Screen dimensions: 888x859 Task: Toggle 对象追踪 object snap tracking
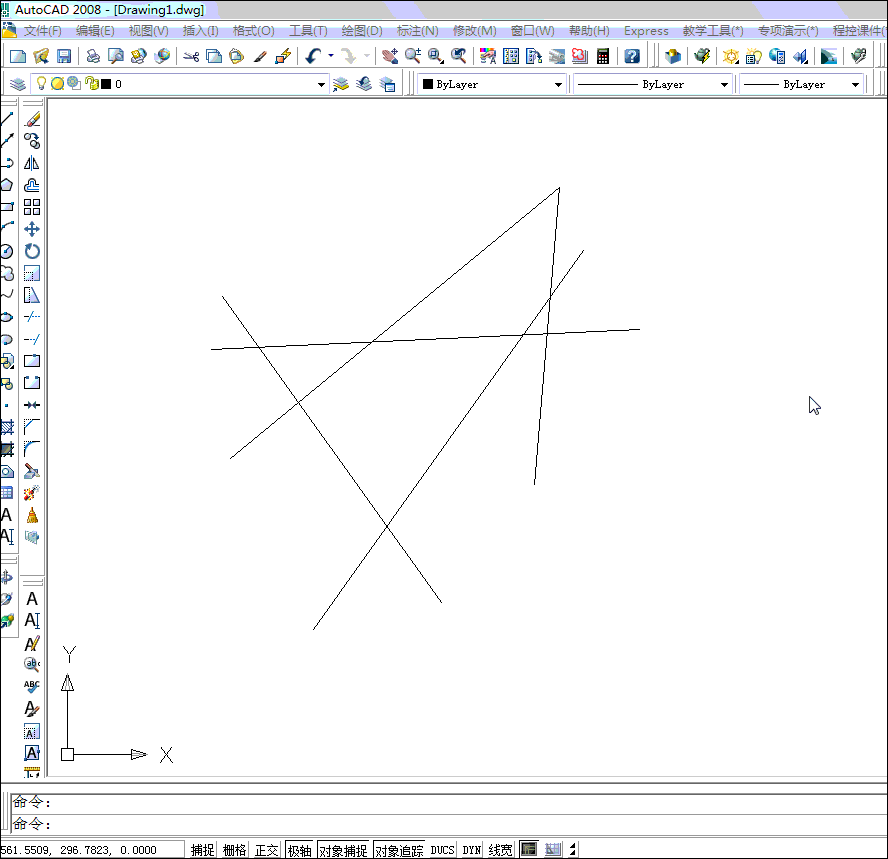(x=399, y=850)
